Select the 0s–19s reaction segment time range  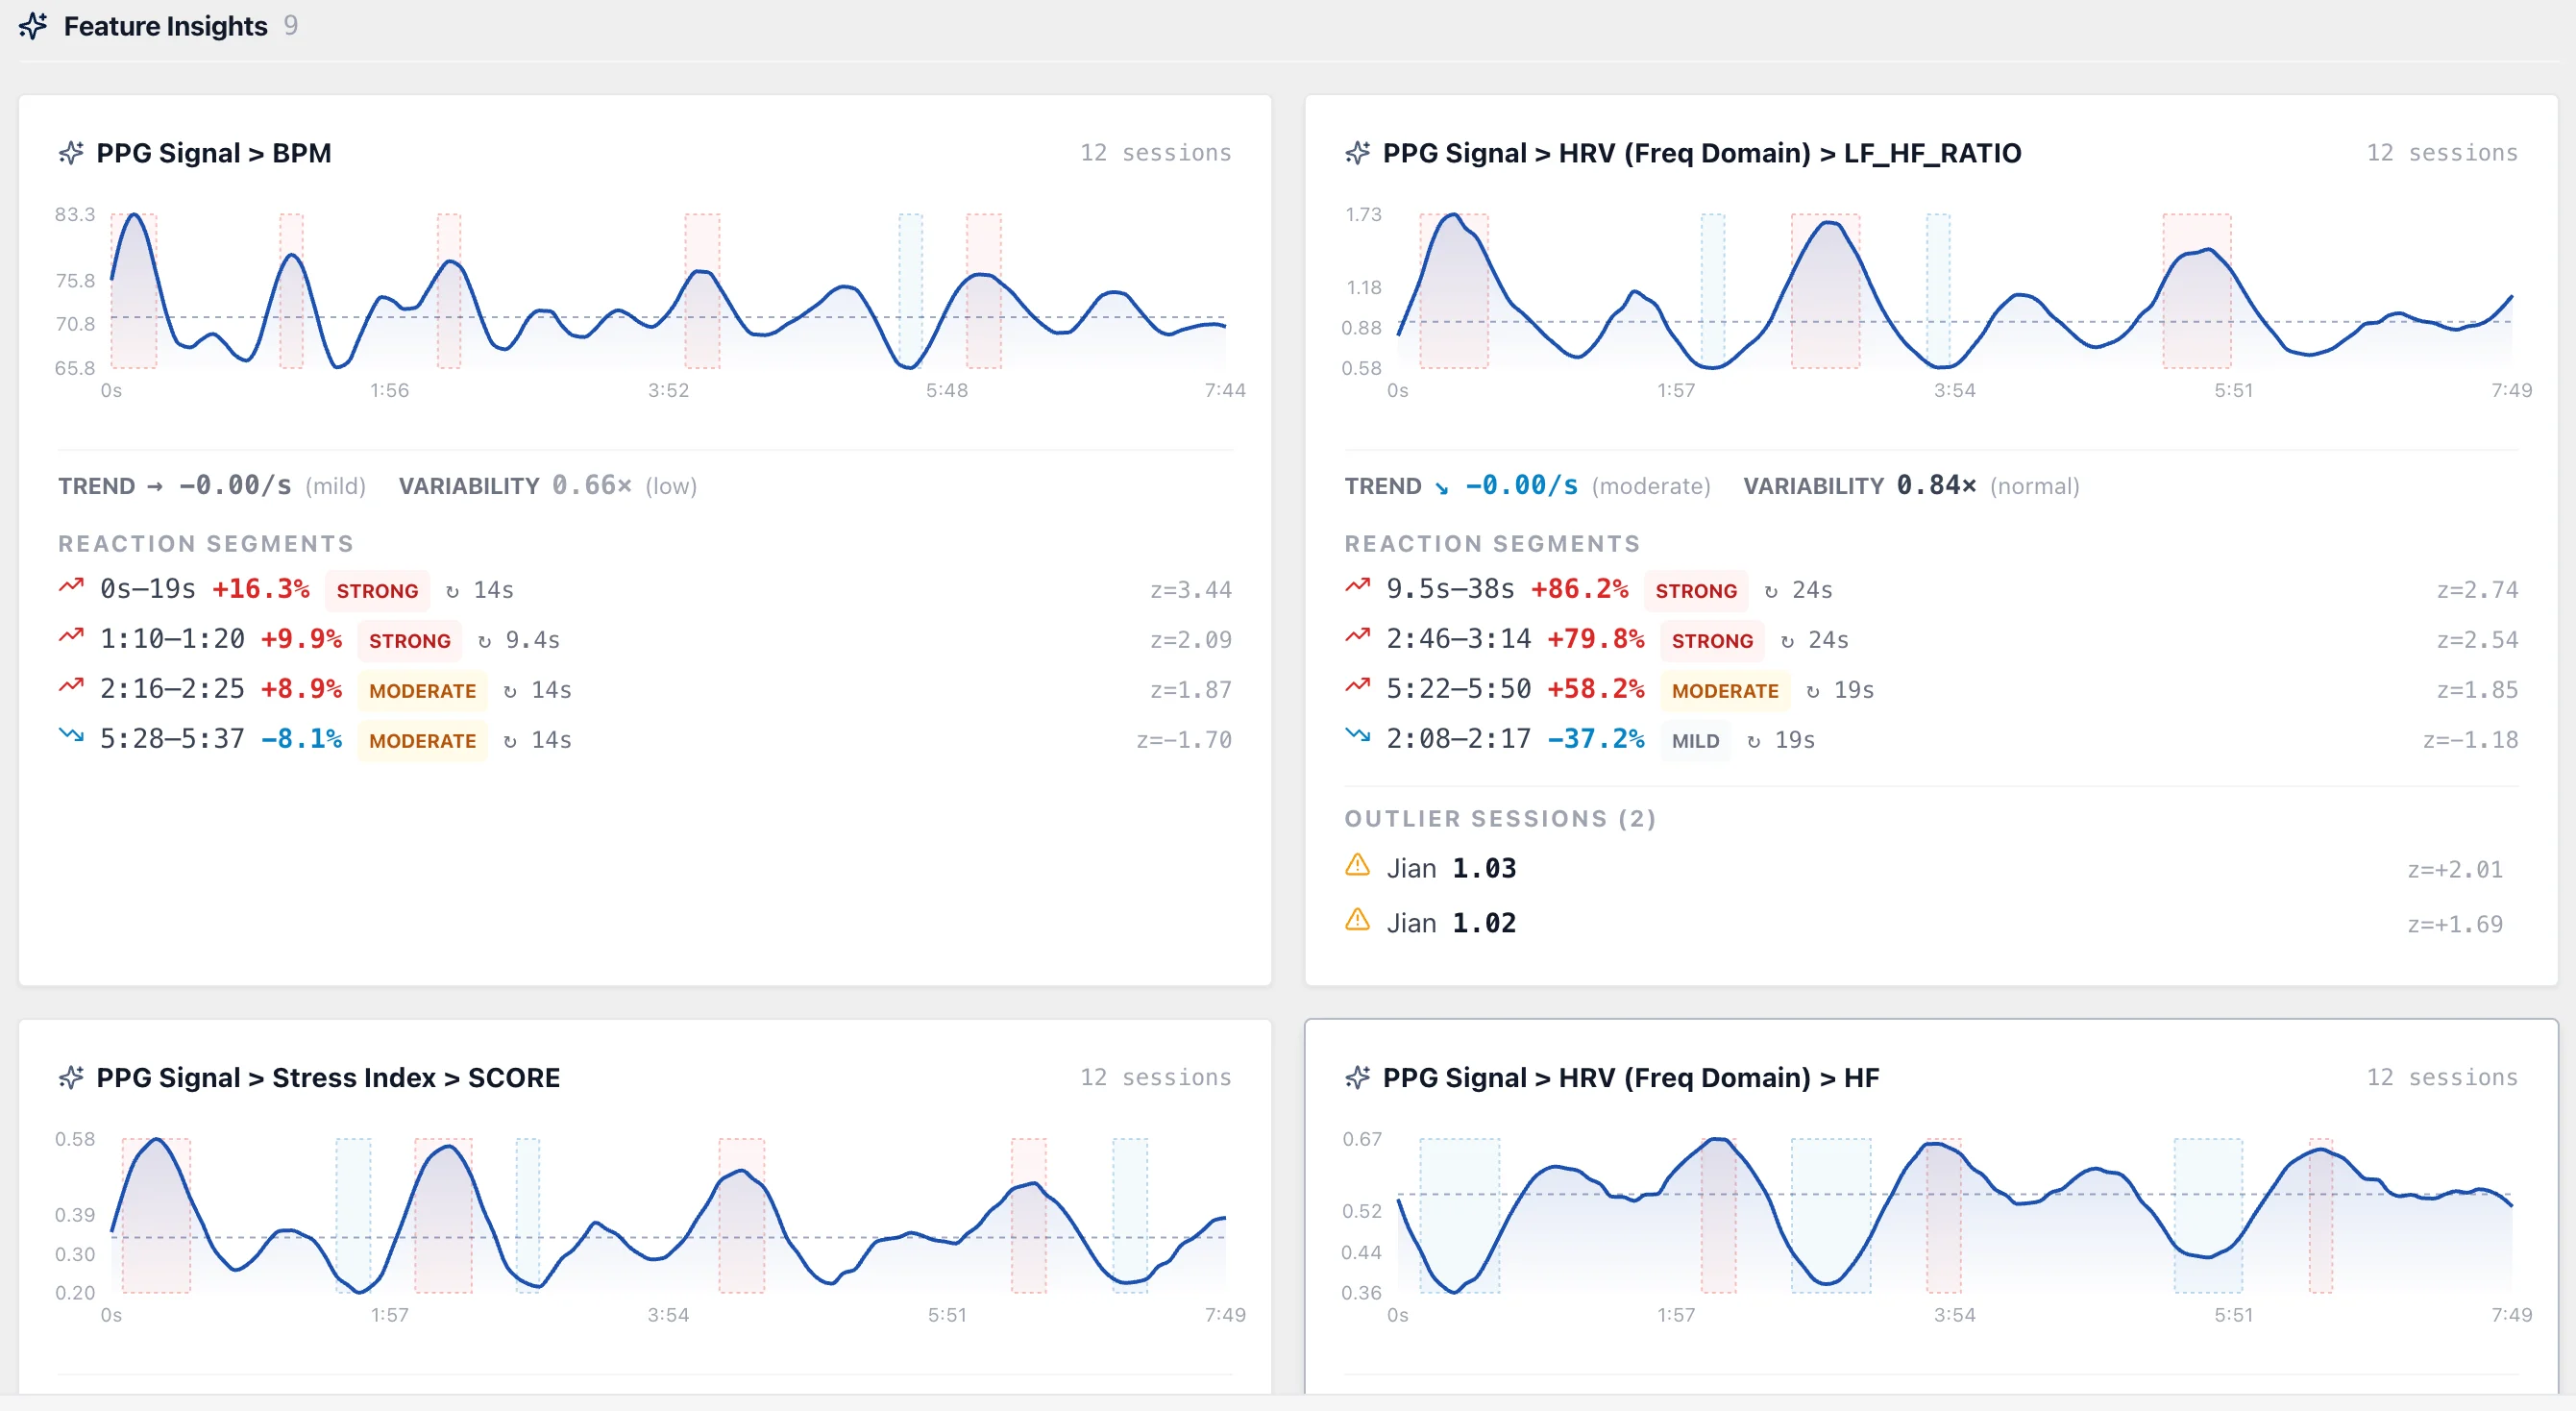coord(148,589)
